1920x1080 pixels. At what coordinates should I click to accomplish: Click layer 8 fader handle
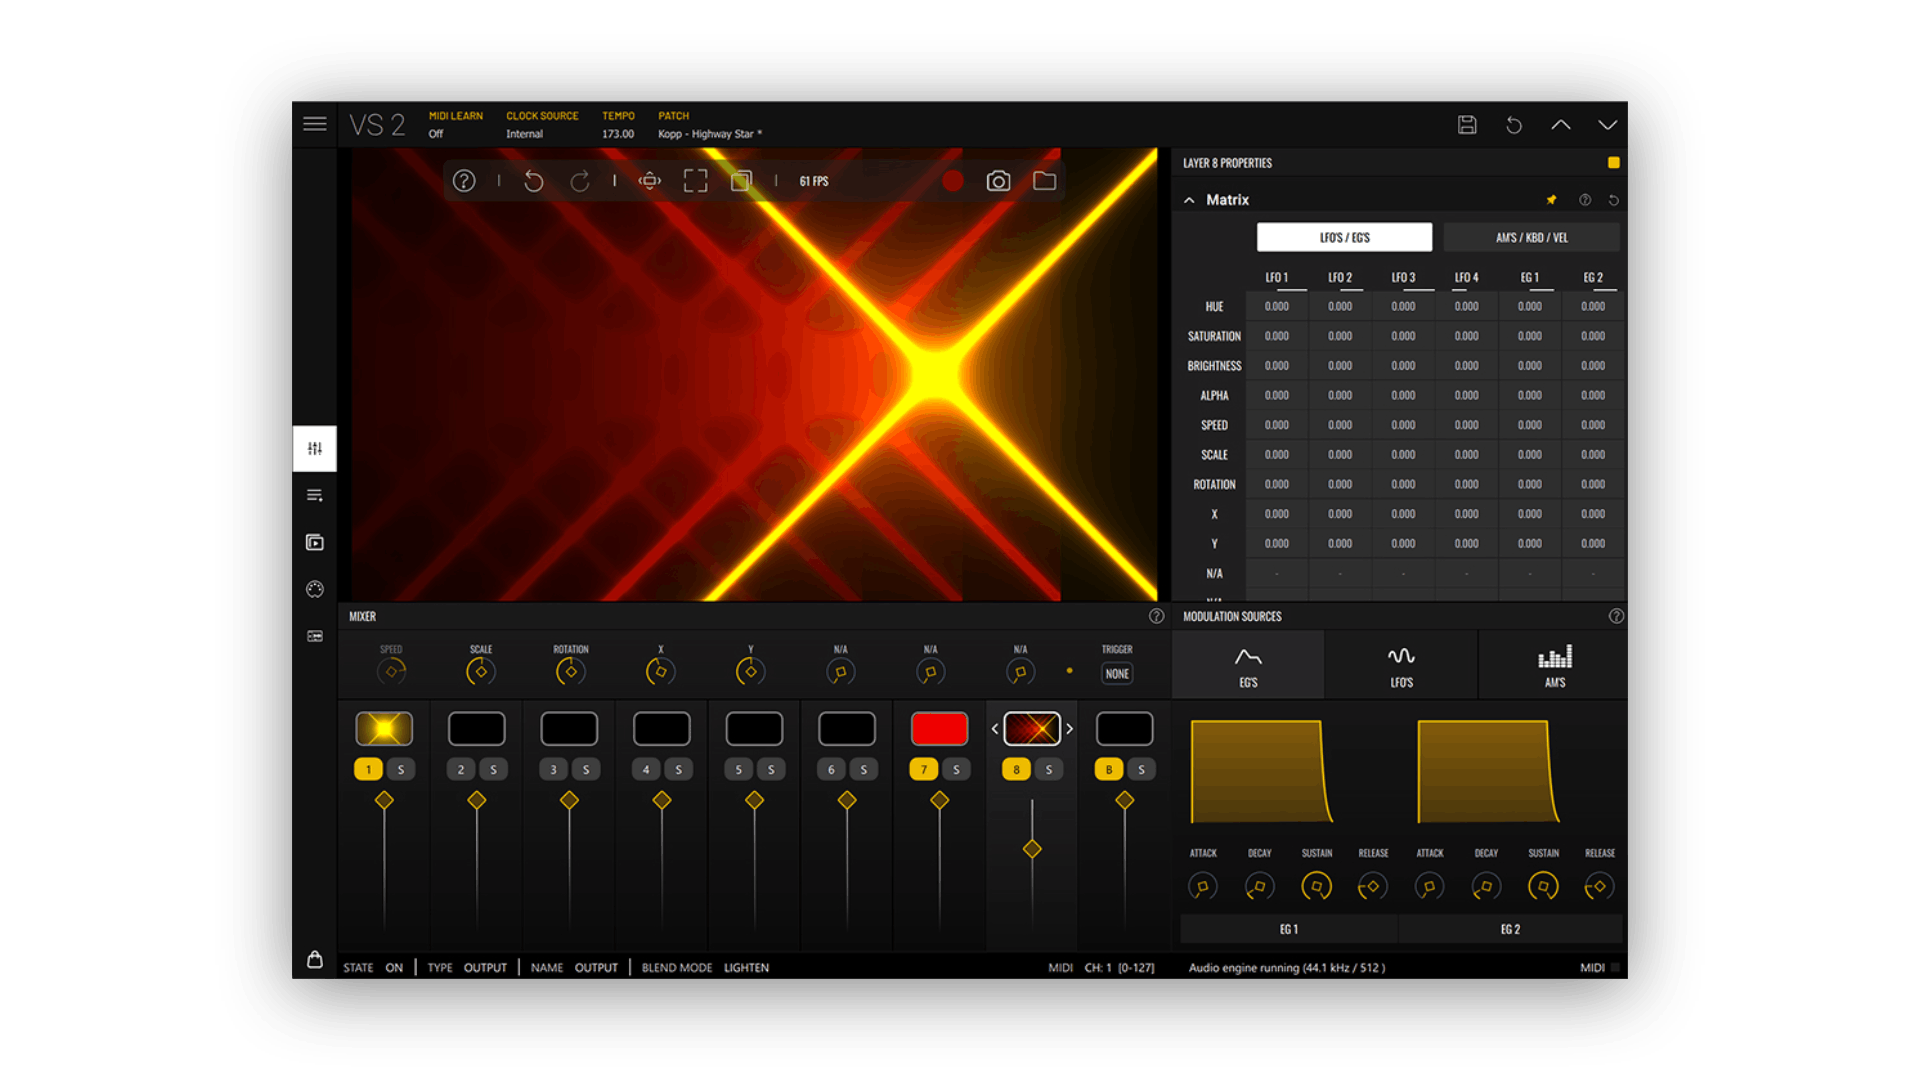pos(1032,849)
